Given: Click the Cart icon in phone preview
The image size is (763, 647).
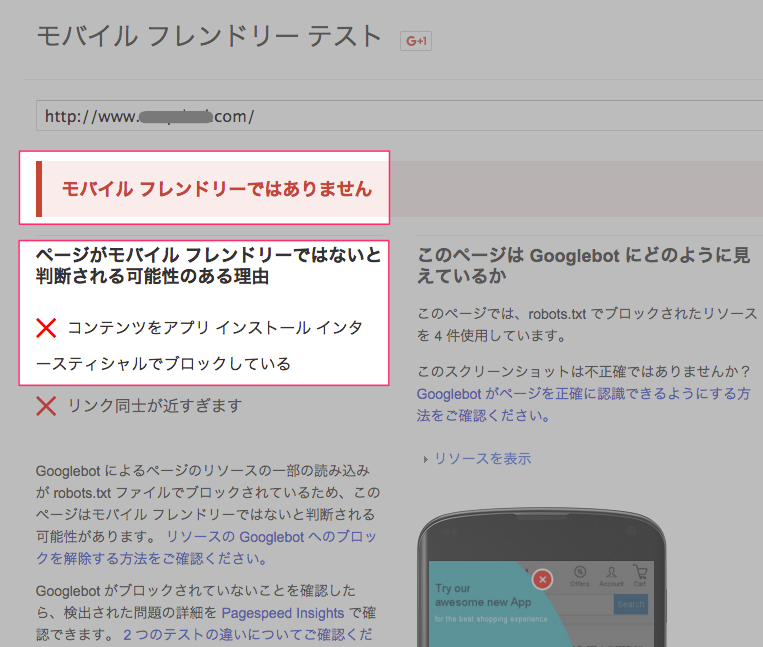Looking at the screenshot, I should [x=640, y=575].
